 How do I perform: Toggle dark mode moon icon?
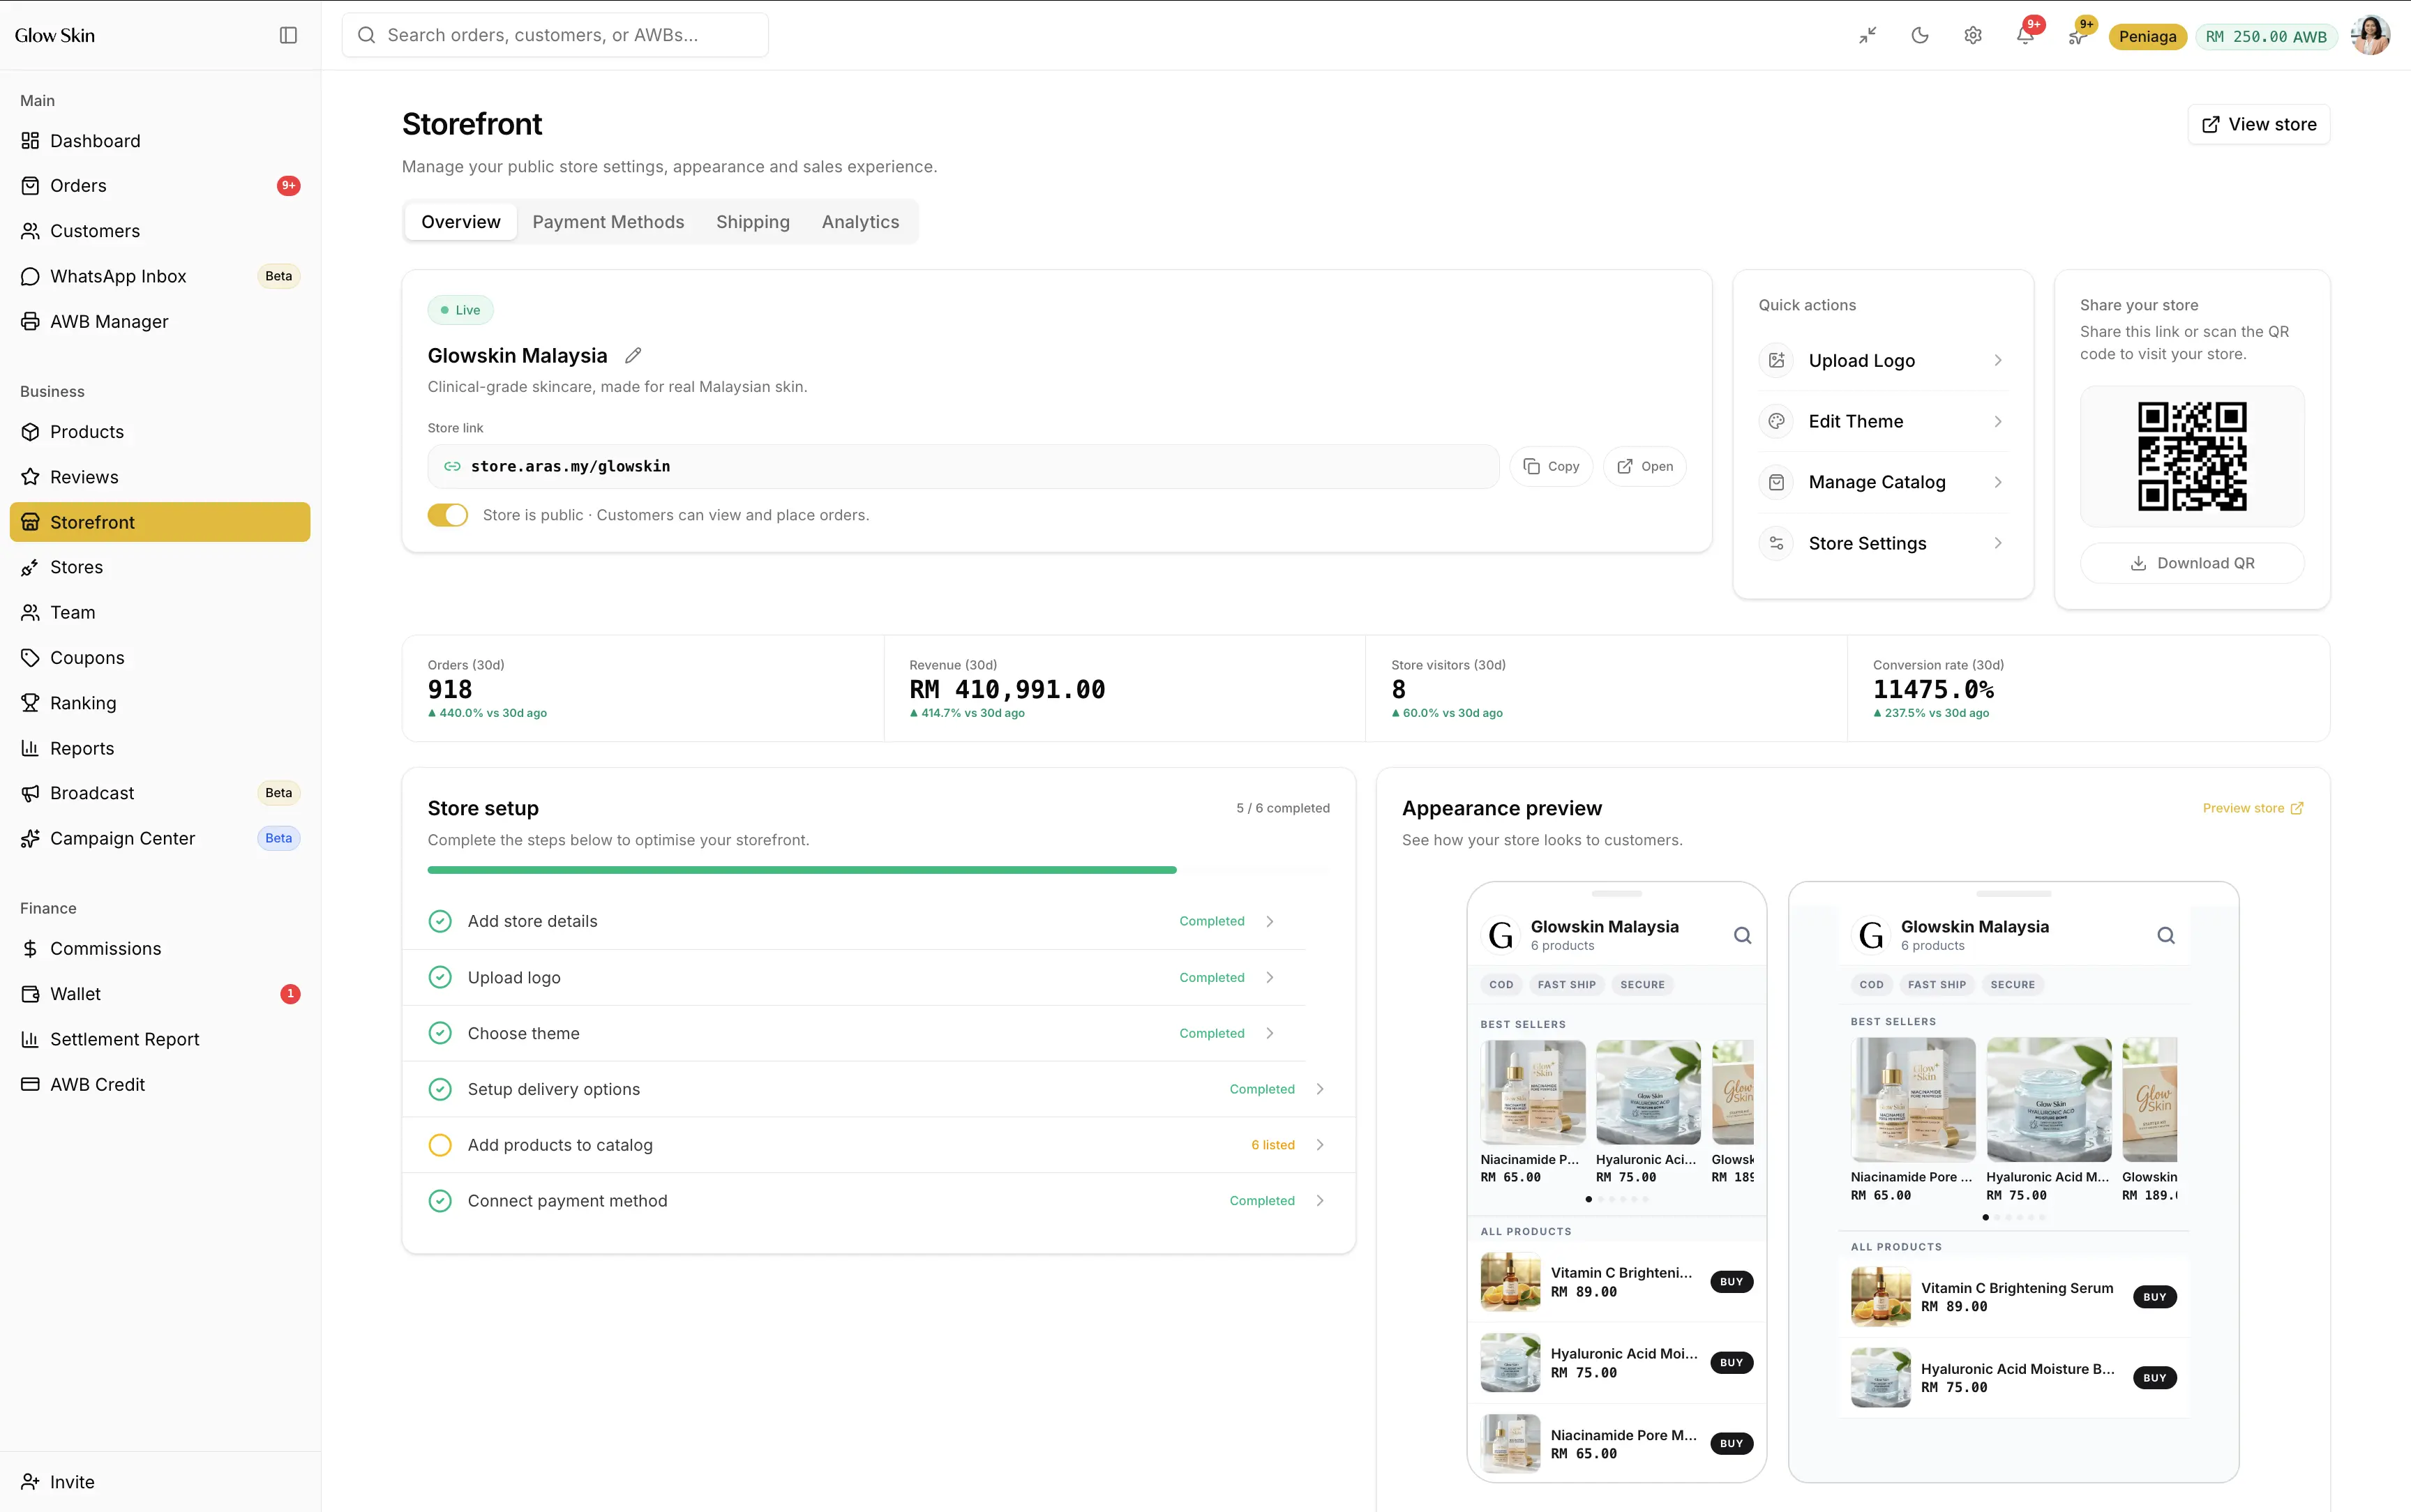pos(1920,35)
